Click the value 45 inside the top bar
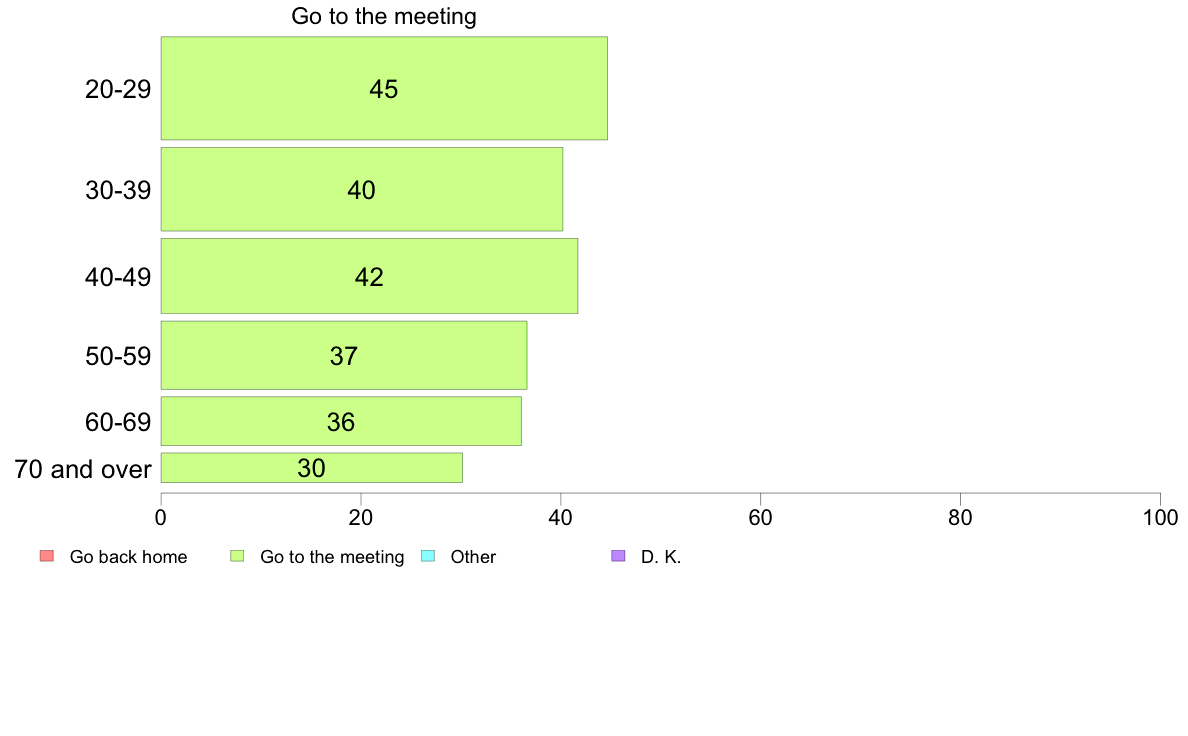Screen dimensions: 1188x736 click(x=384, y=89)
